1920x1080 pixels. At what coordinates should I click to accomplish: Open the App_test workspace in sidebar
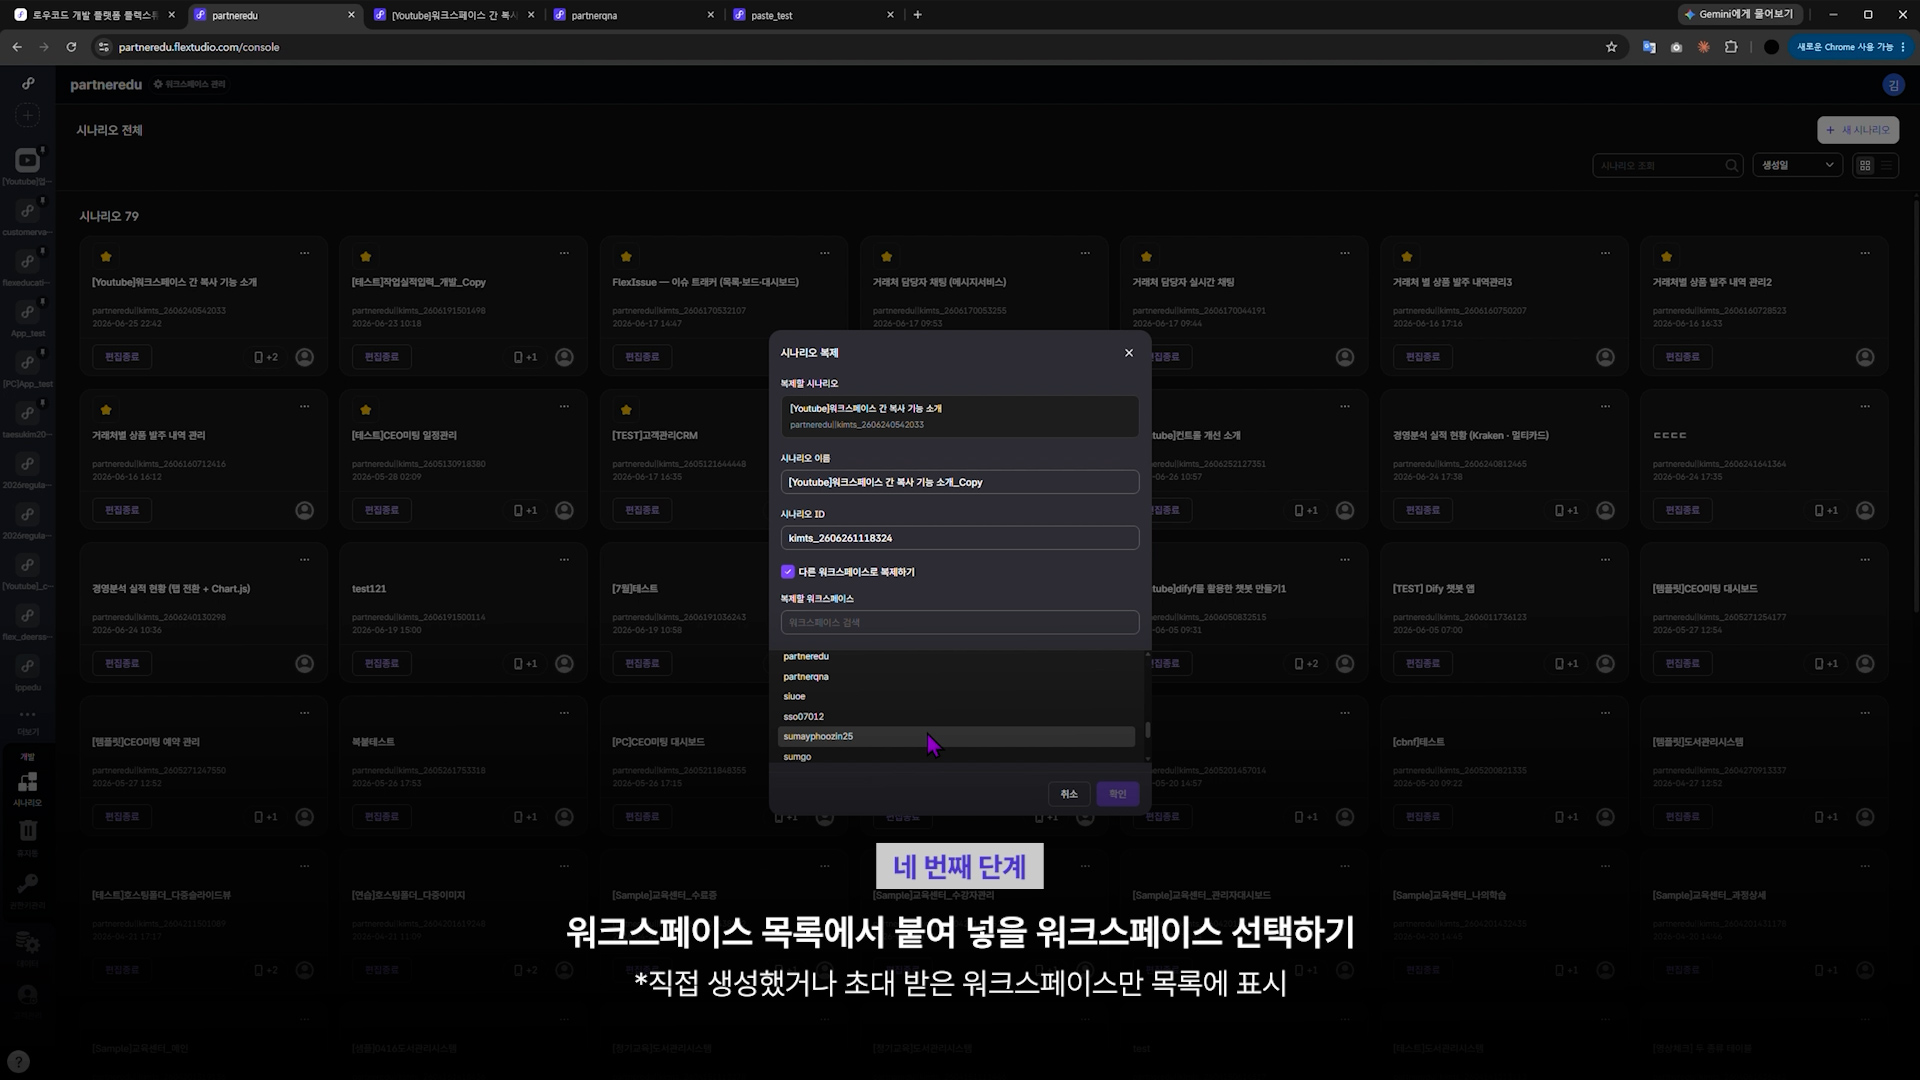(28, 313)
